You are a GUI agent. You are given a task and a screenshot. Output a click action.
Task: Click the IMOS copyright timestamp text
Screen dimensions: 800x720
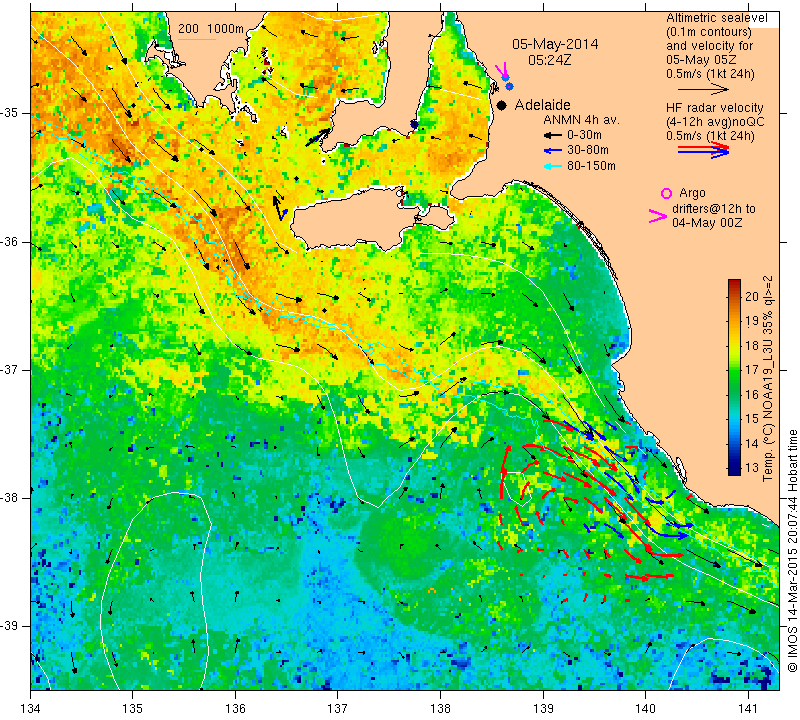[792, 550]
